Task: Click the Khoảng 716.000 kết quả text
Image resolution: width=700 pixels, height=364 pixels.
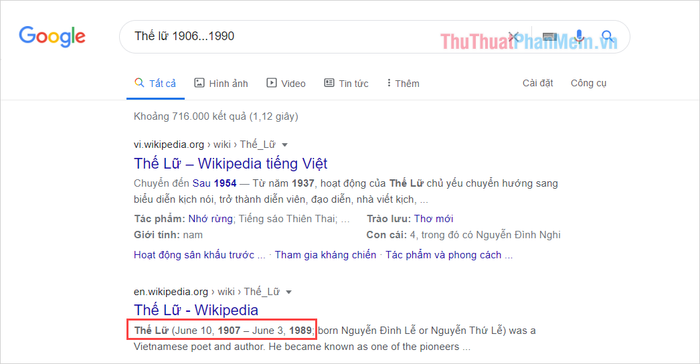Action: tap(216, 117)
